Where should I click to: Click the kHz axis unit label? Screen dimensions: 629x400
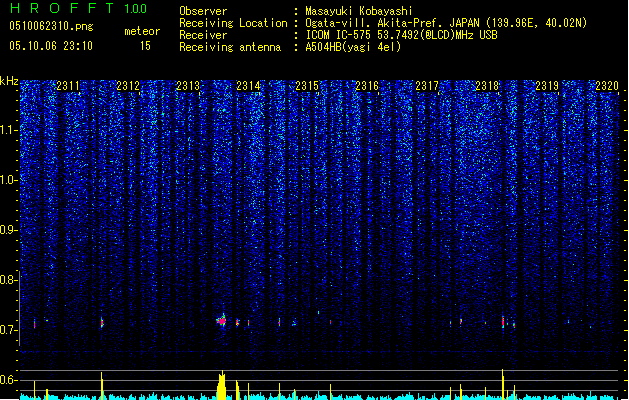9,81
